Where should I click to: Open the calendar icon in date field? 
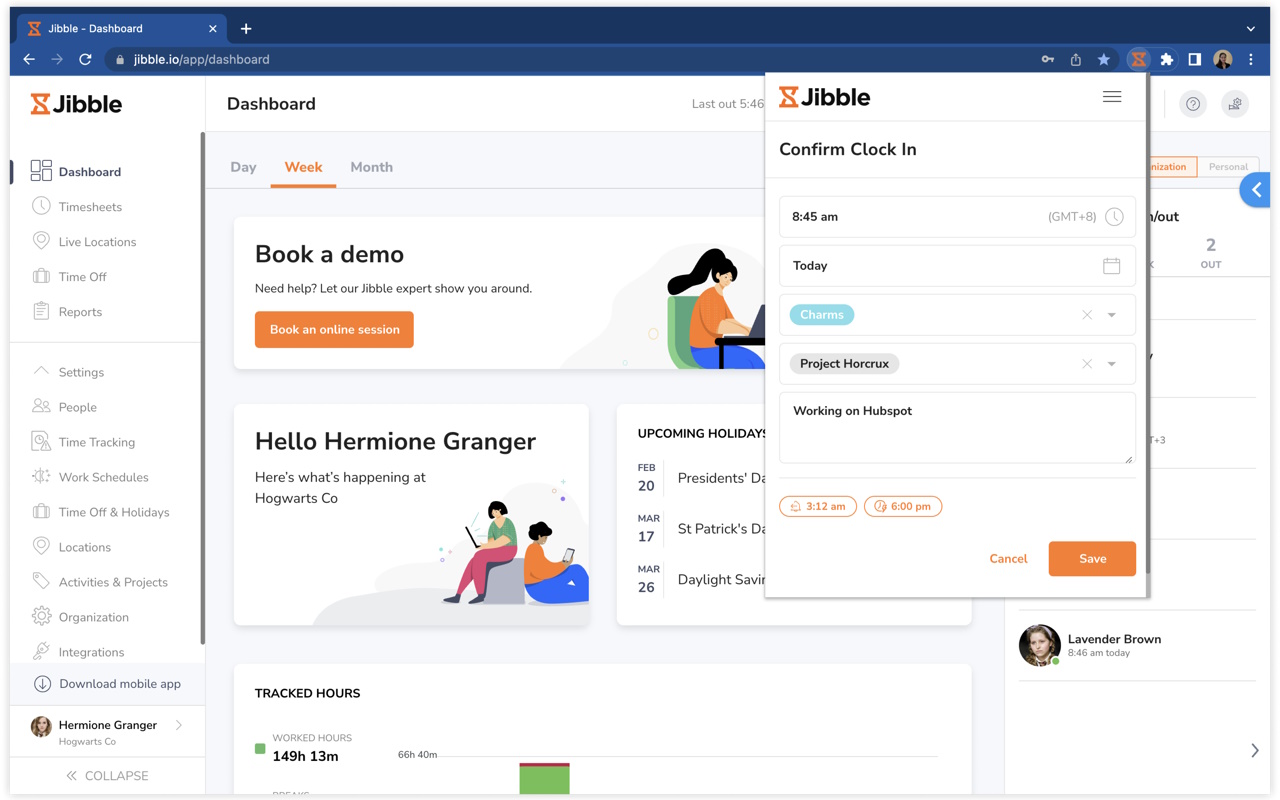pyautogui.click(x=1111, y=266)
